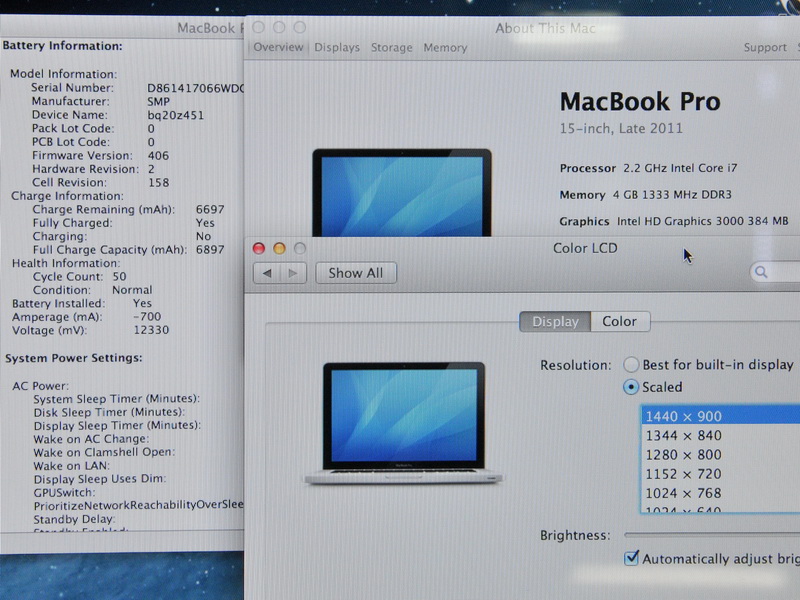Image resolution: width=800 pixels, height=600 pixels.
Task: Select Best for built-in display resolution option
Action: [x=632, y=364]
